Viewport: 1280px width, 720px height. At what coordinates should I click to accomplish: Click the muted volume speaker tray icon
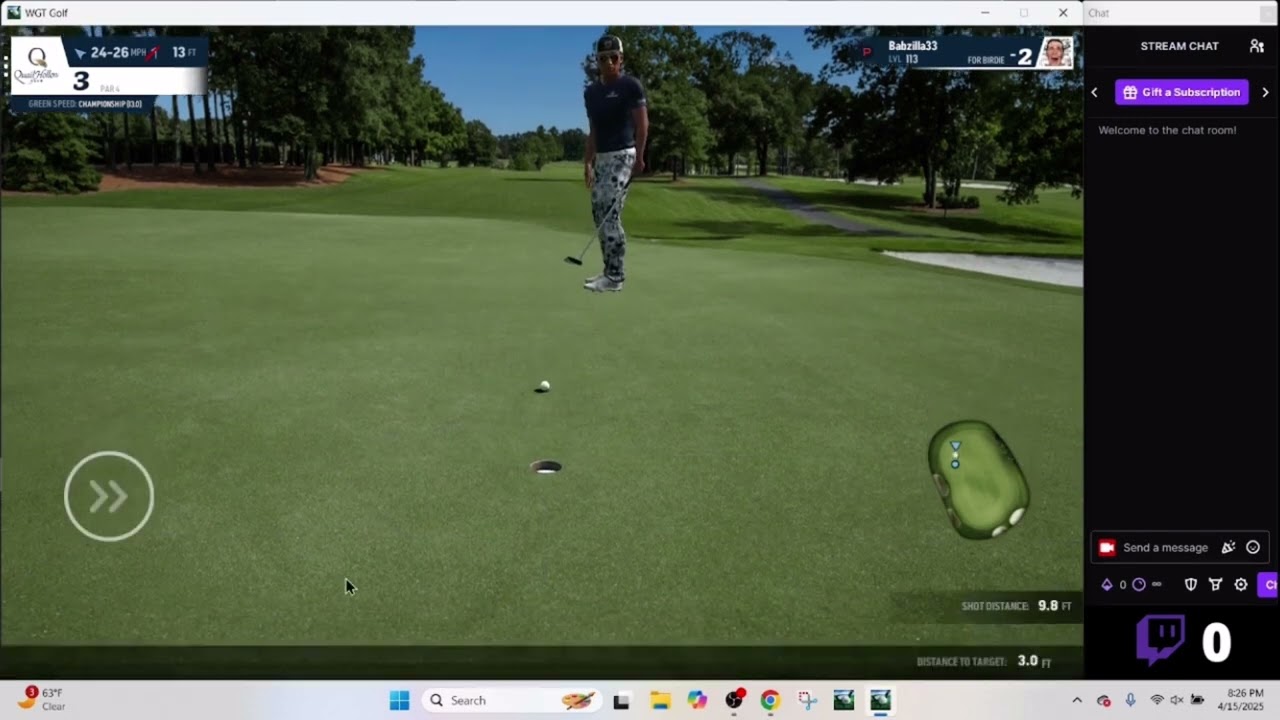[1177, 700]
